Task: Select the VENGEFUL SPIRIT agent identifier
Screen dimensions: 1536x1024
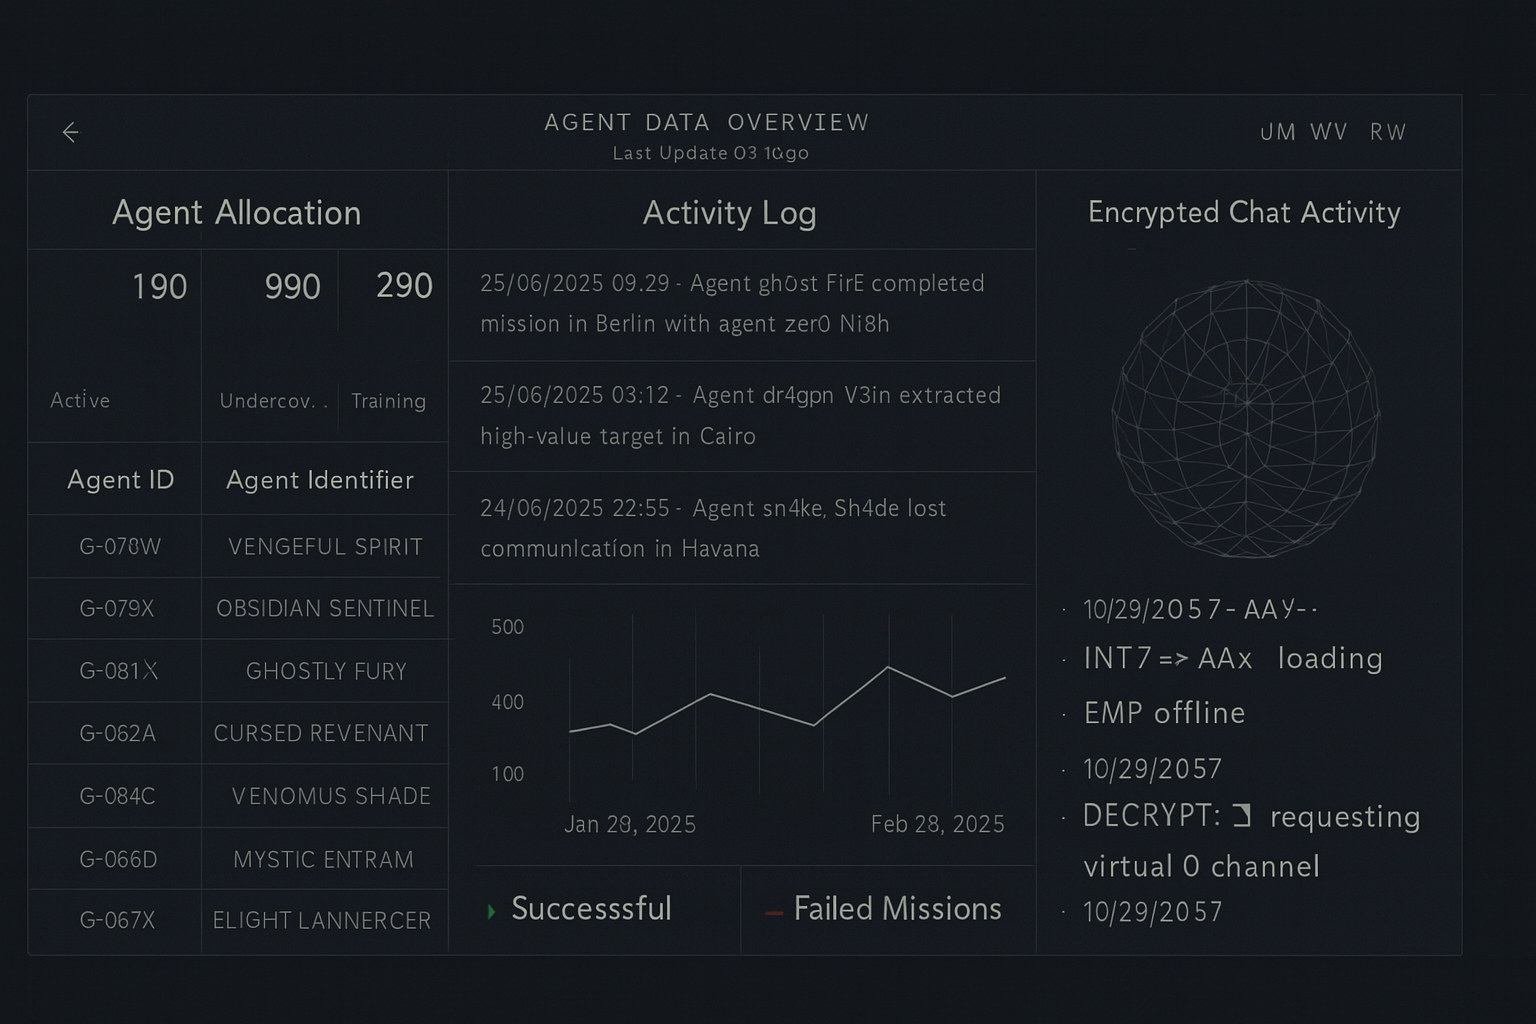Action: click(325, 547)
